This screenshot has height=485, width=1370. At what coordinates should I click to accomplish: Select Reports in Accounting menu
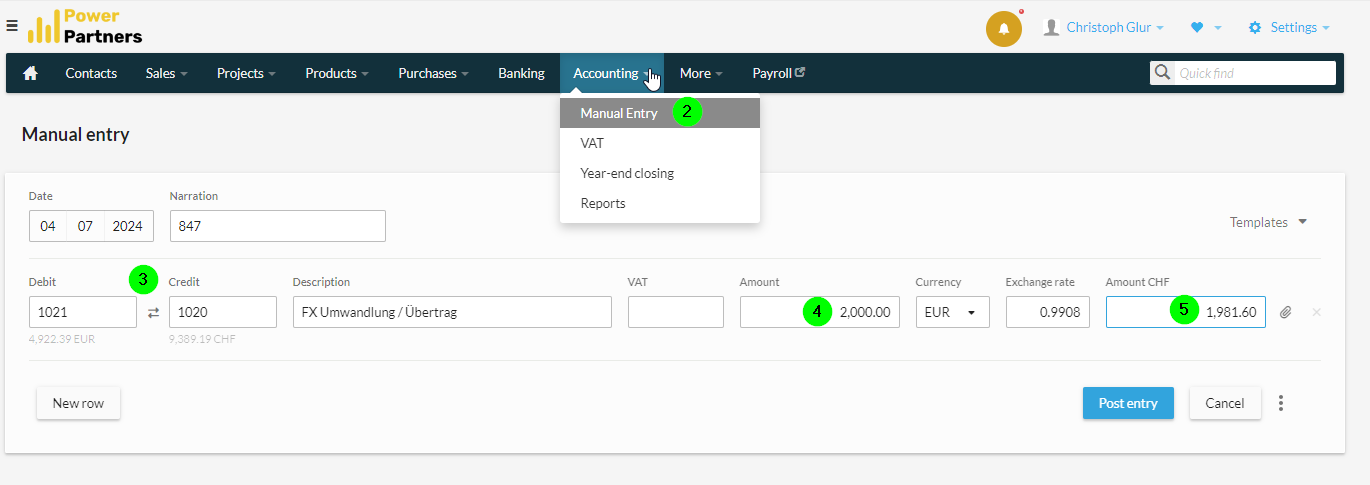click(x=660, y=203)
